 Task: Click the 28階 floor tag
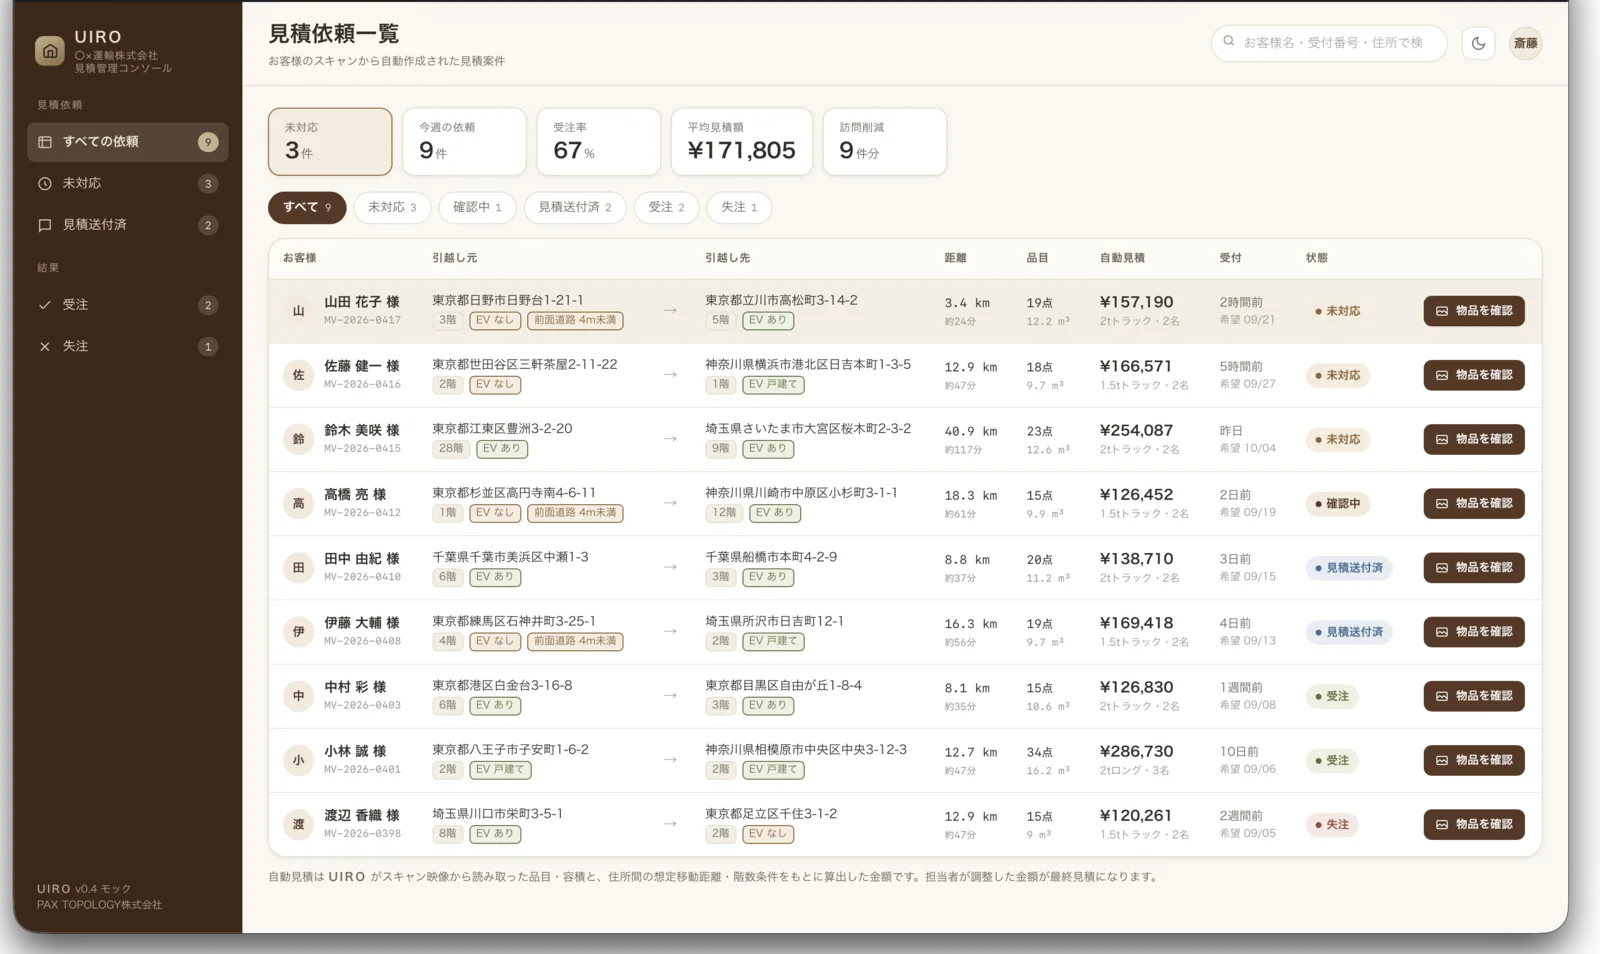point(451,449)
